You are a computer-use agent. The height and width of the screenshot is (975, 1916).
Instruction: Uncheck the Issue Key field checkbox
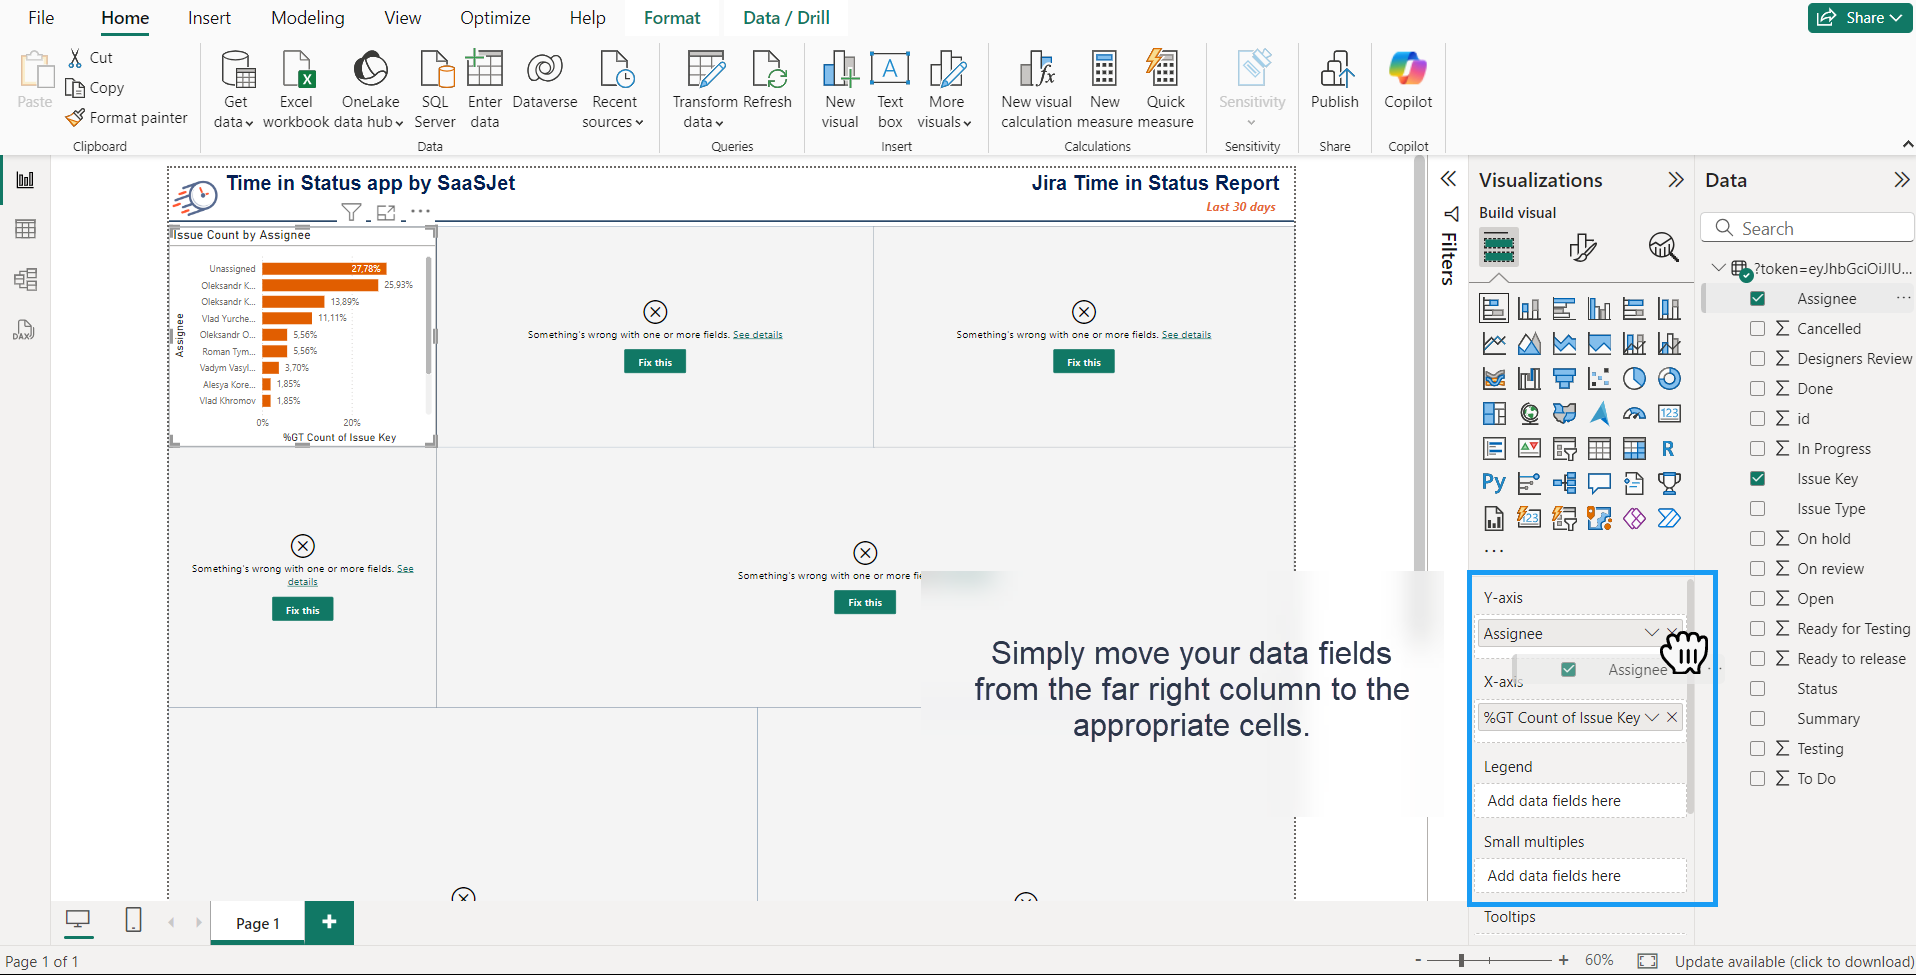coord(1757,479)
